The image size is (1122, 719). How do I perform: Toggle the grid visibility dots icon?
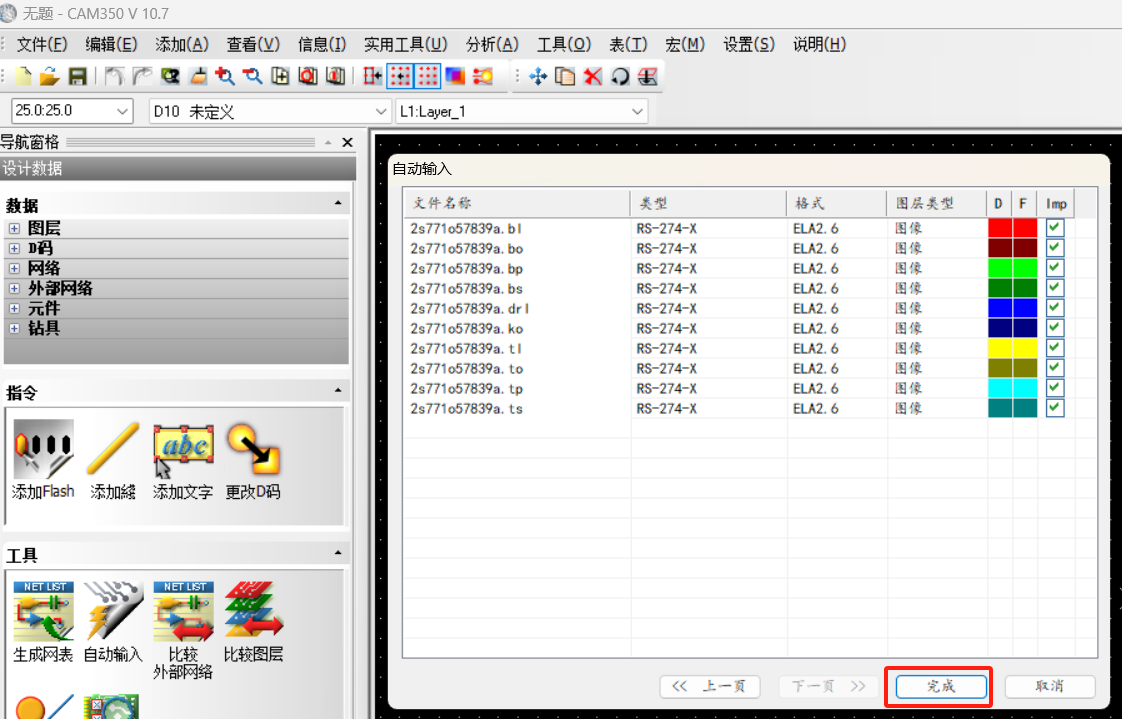(427, 76)
